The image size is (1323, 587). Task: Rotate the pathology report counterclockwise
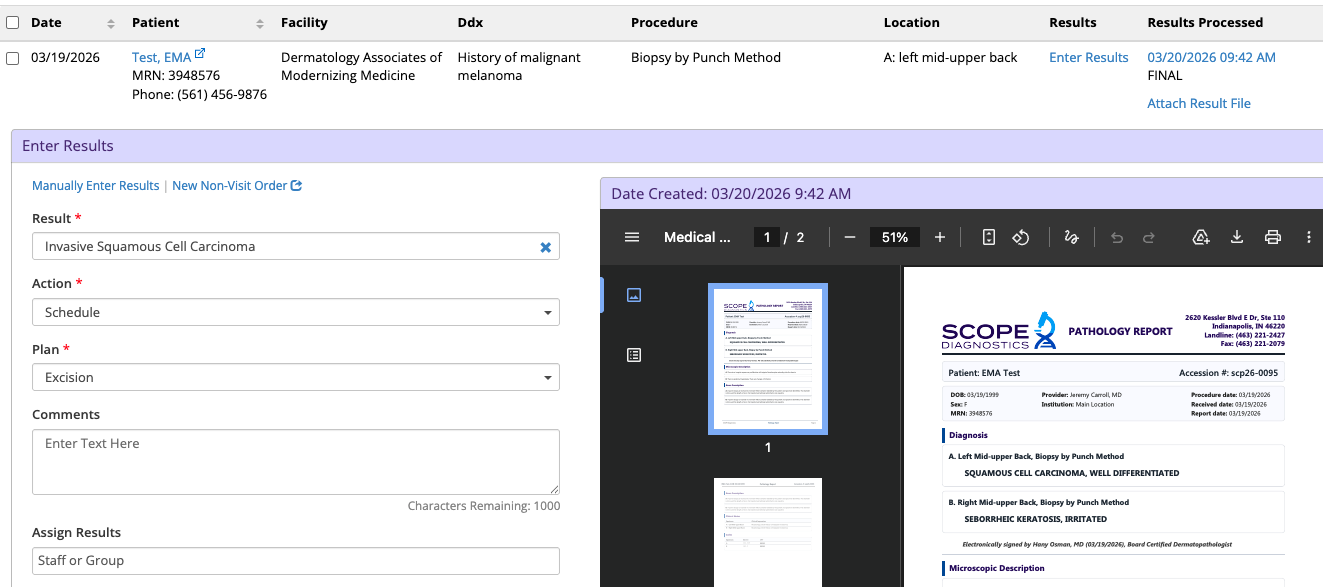tap(1018, 237)
